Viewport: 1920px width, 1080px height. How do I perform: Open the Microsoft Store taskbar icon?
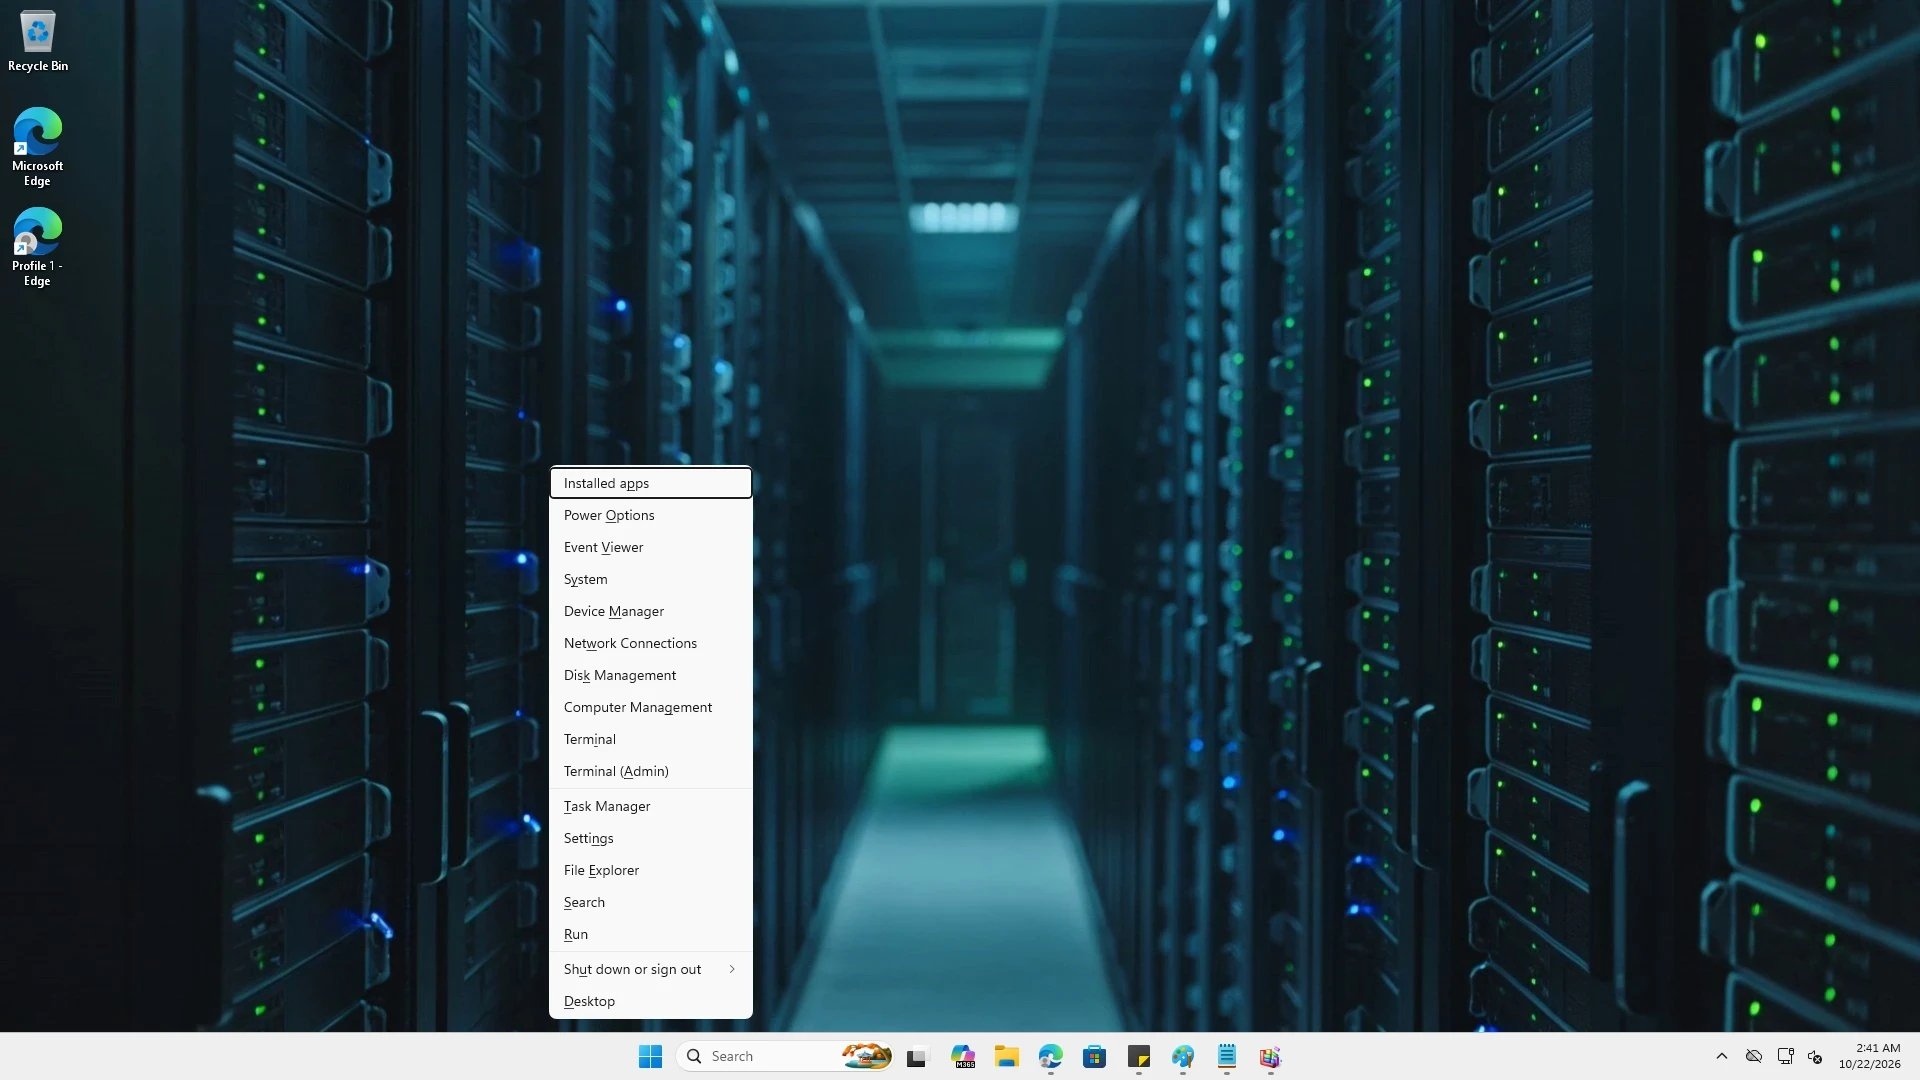pos(1094,1056)
